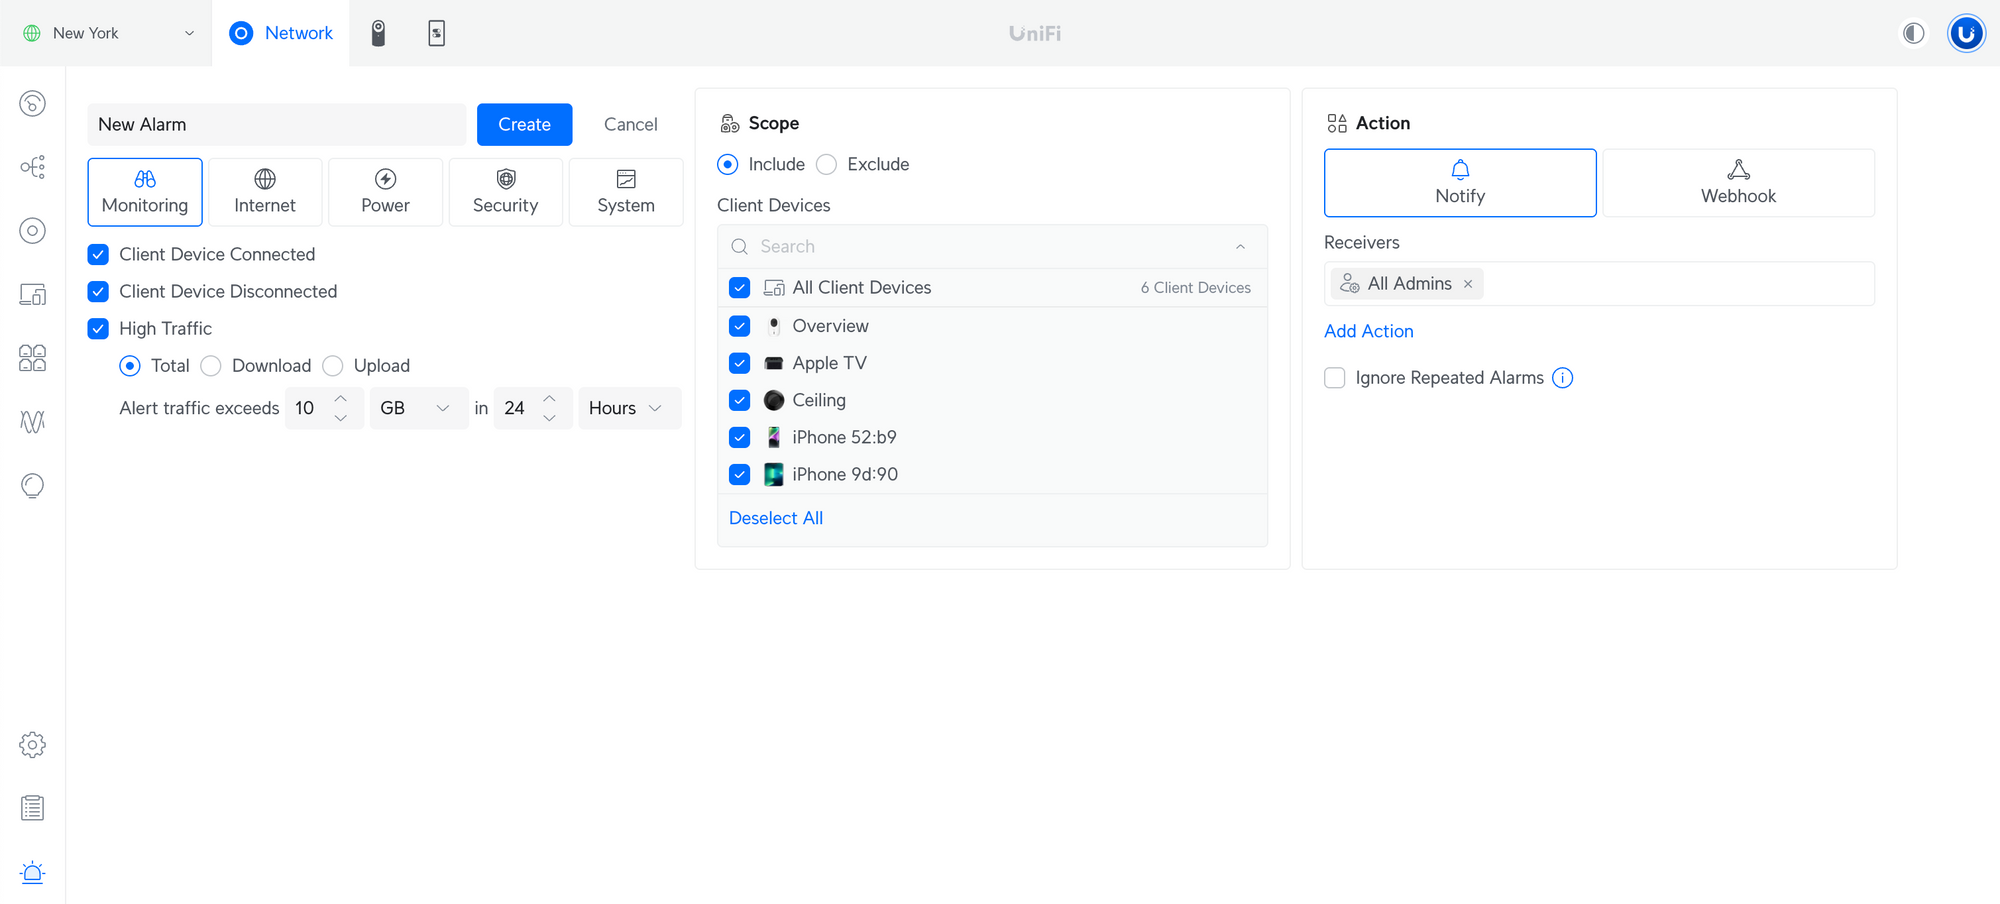Open the user account avatar
The width and height of the screenshot is (2000, 904).
point(1965,33)
